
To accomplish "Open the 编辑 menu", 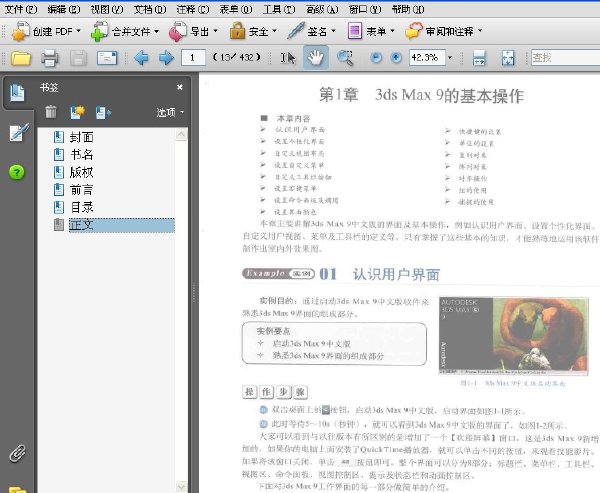I will [x=64, y=9].
